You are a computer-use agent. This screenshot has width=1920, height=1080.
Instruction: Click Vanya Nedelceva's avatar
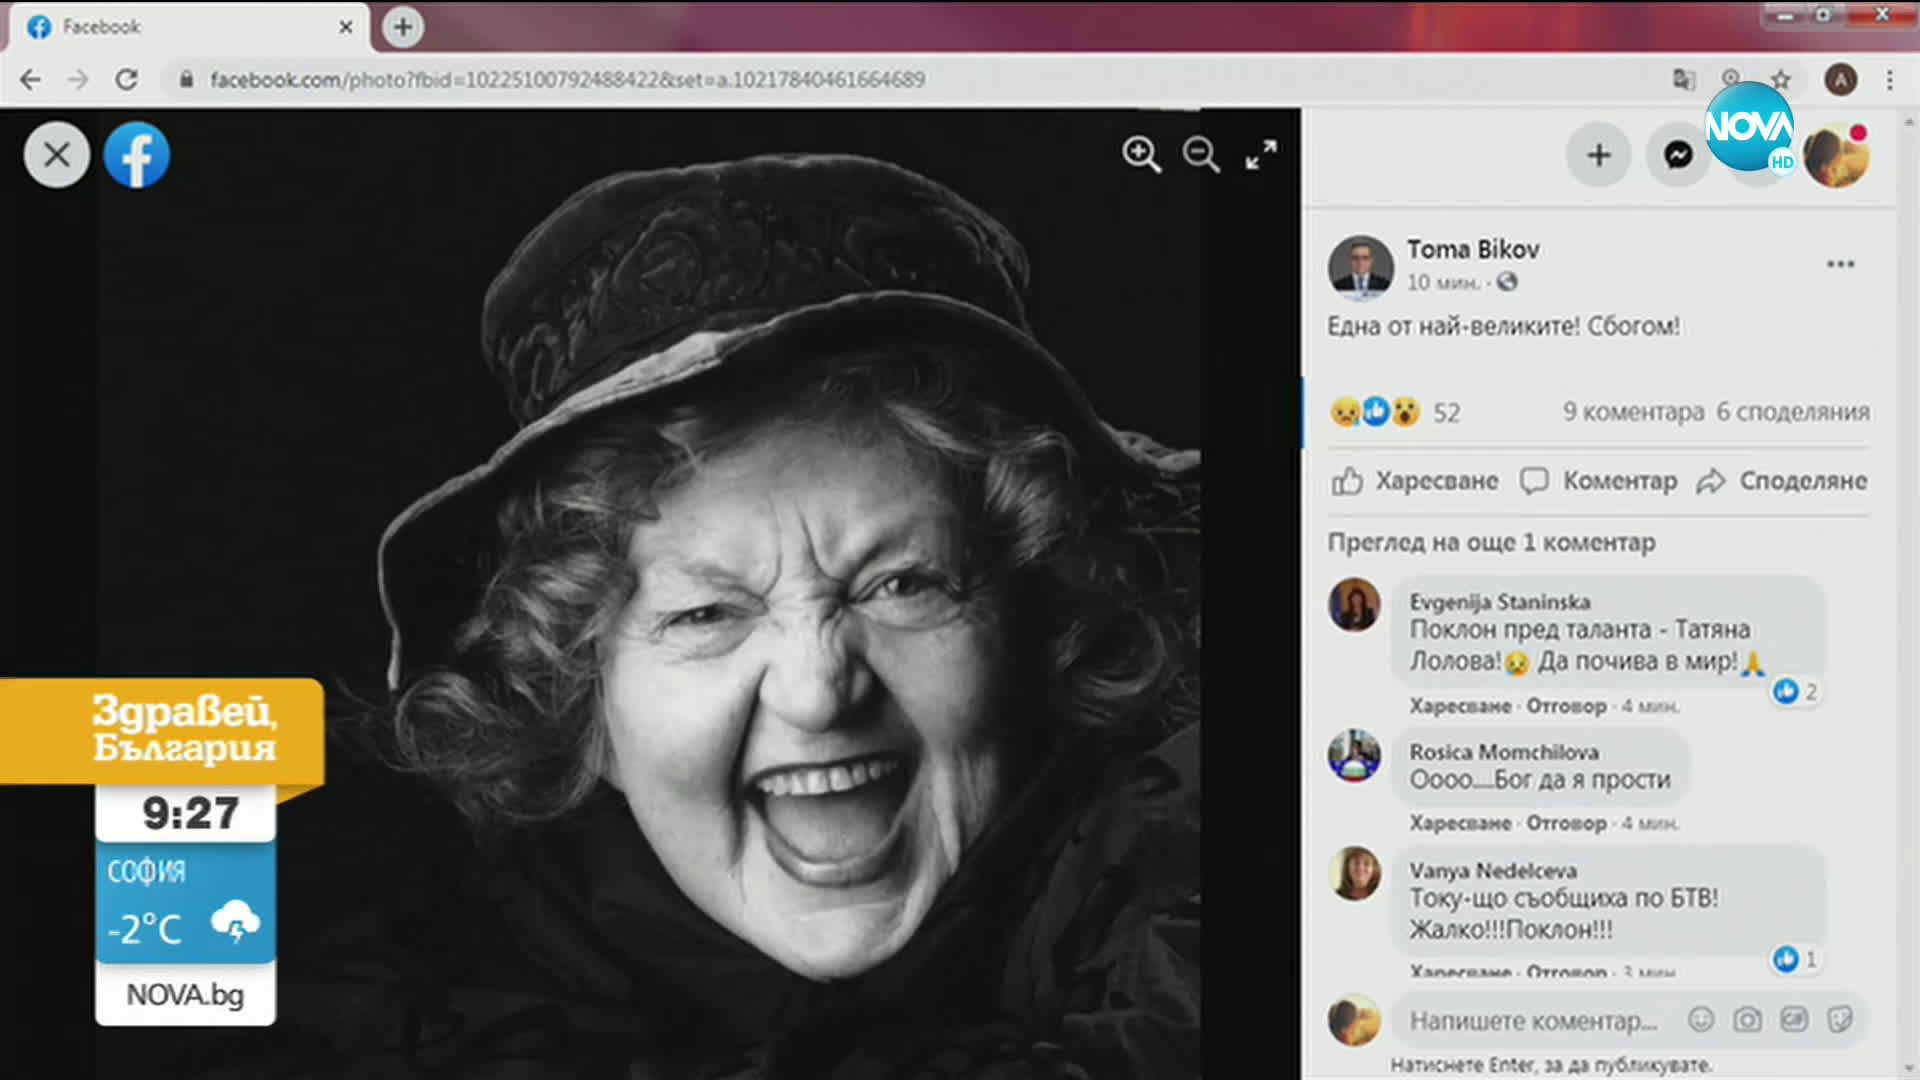click(1355, 874)
